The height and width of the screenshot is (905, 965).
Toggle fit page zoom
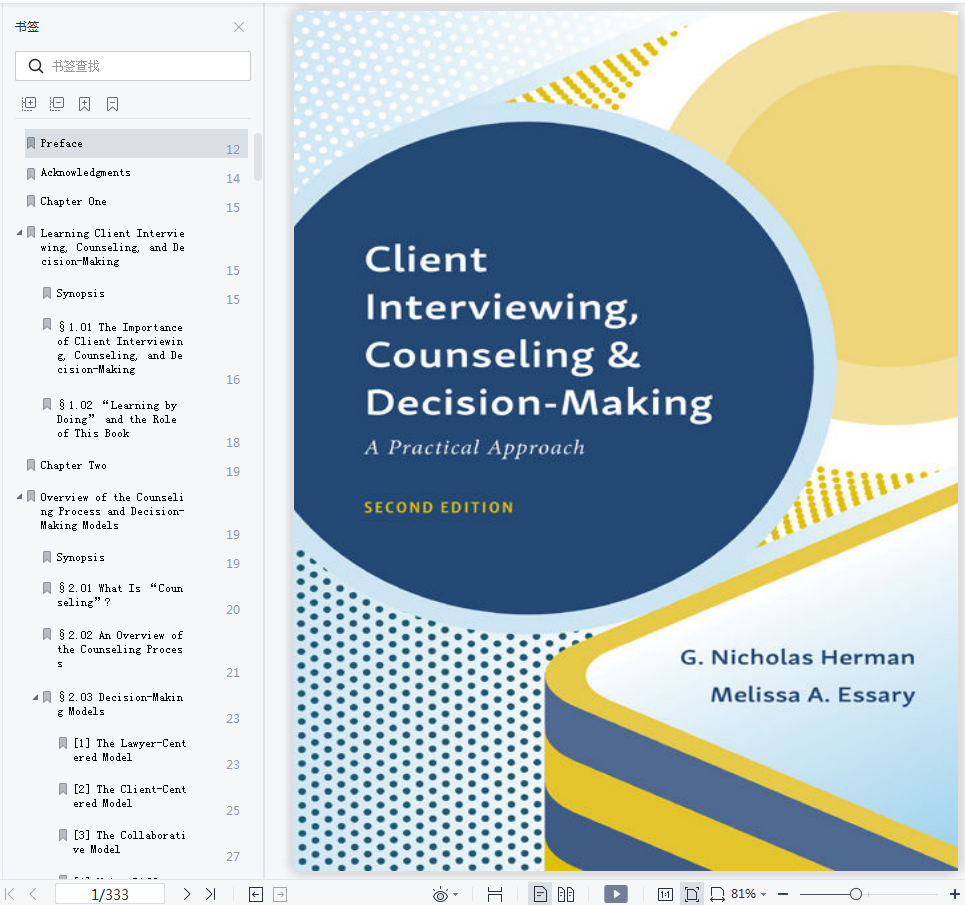pyautogui.click(x=691, y=894)
